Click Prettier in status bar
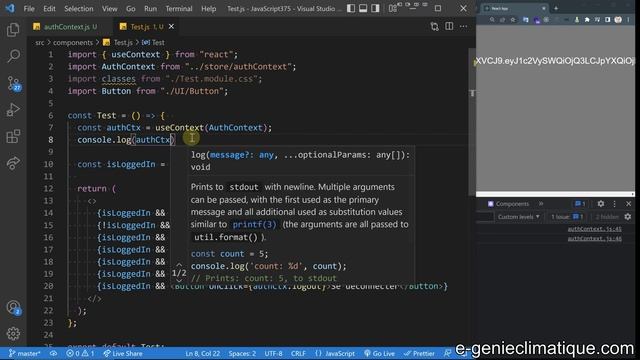The image size is (640, 360). (419, 353)
